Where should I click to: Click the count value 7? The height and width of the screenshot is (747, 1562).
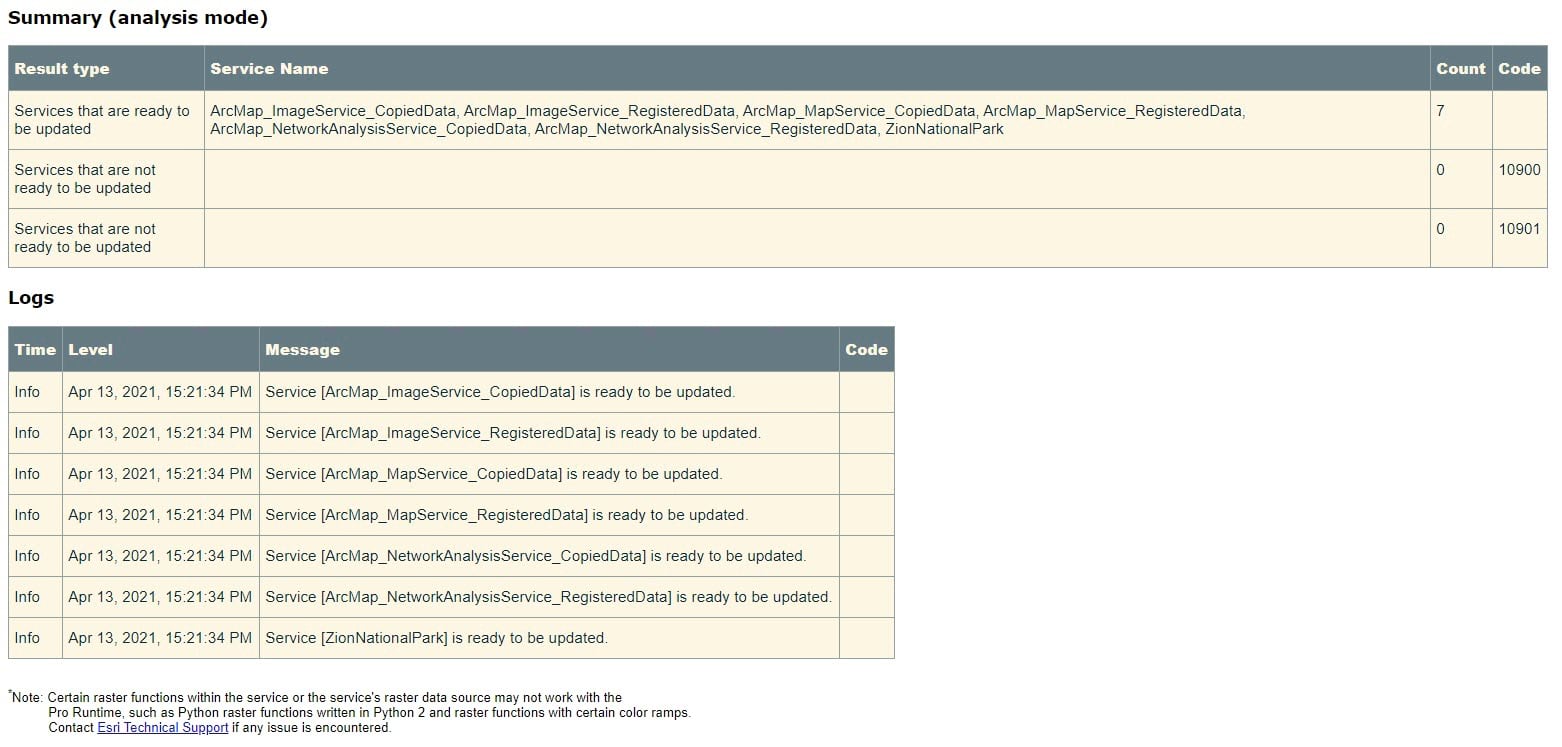(x=1441, y=111)
